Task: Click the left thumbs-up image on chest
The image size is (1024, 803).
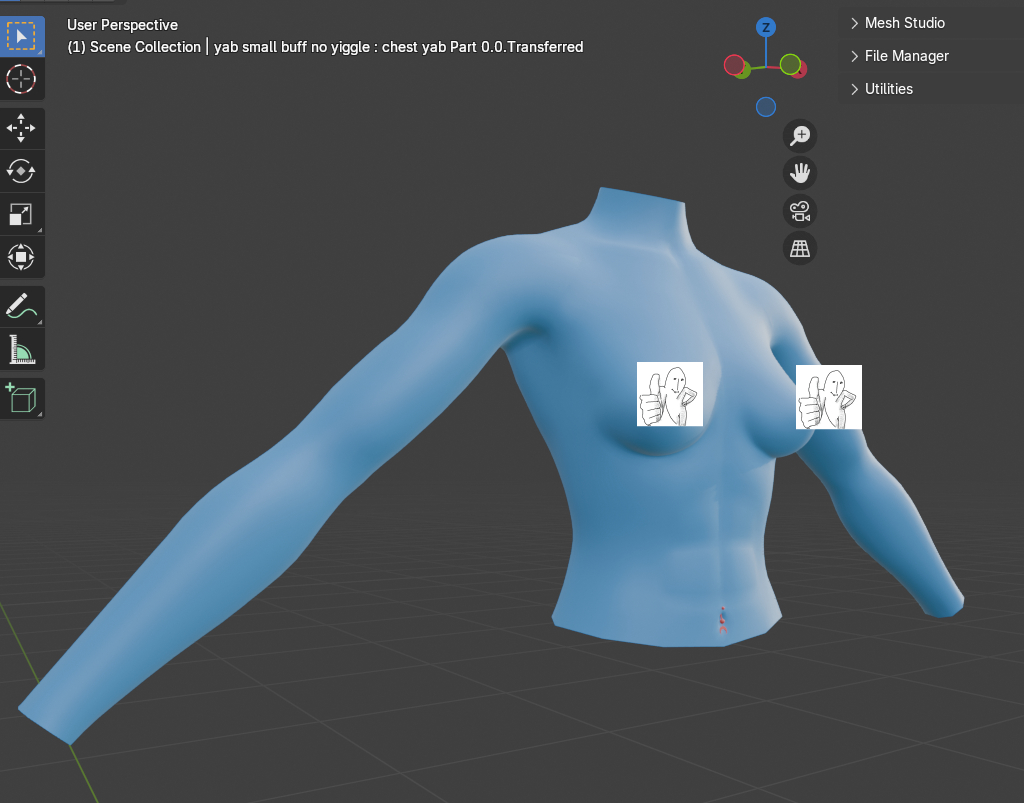Action: (670, 394)
